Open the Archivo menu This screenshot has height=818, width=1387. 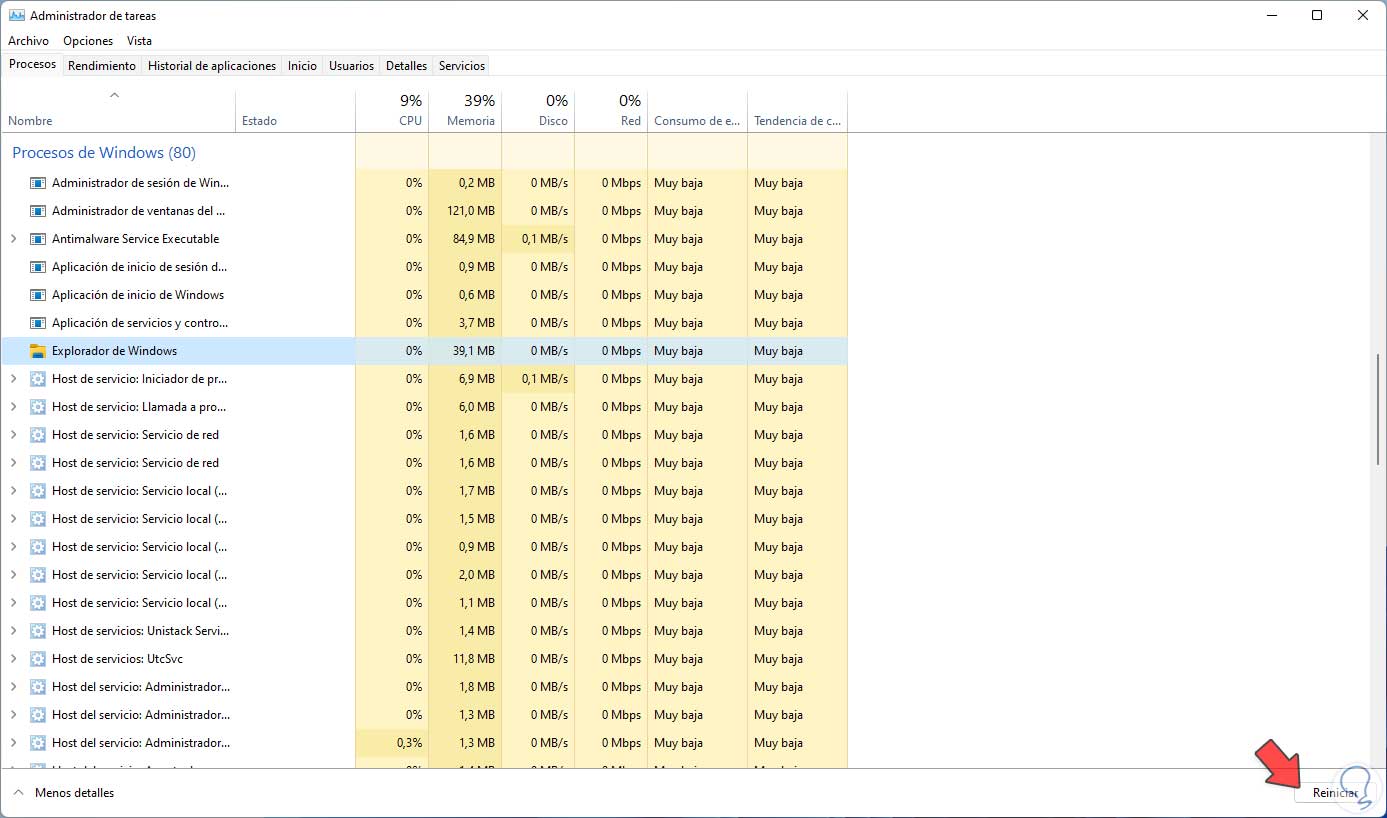click(x=29, y=41)
